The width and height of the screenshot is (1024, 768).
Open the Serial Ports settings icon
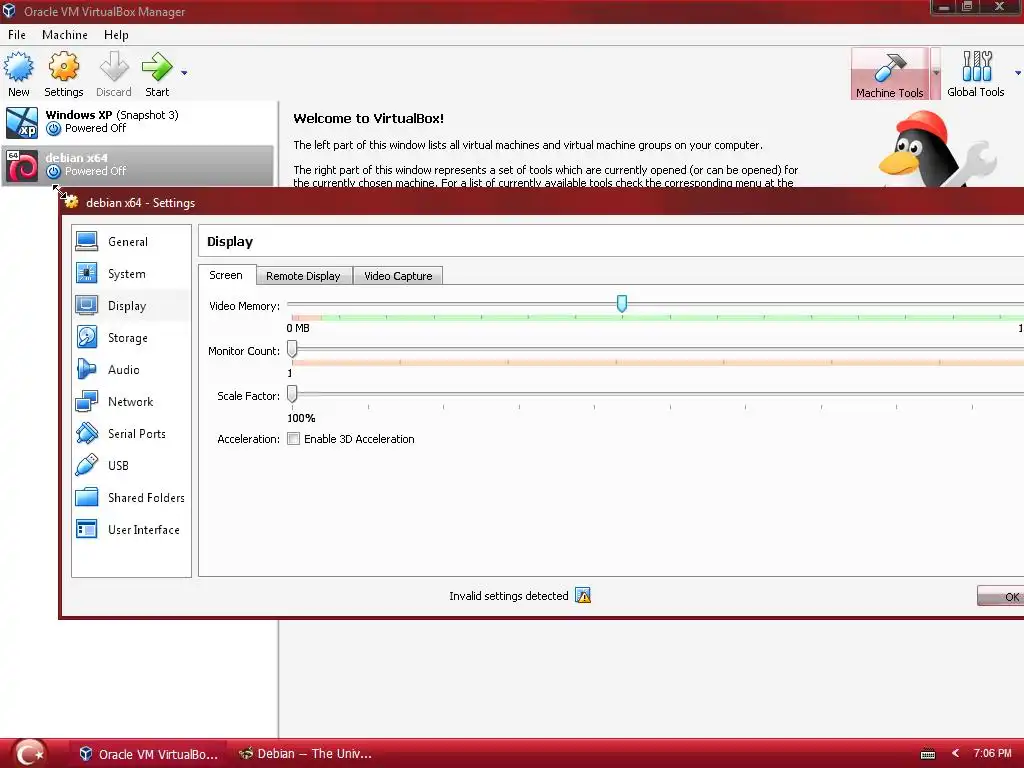tap(86, 434)
